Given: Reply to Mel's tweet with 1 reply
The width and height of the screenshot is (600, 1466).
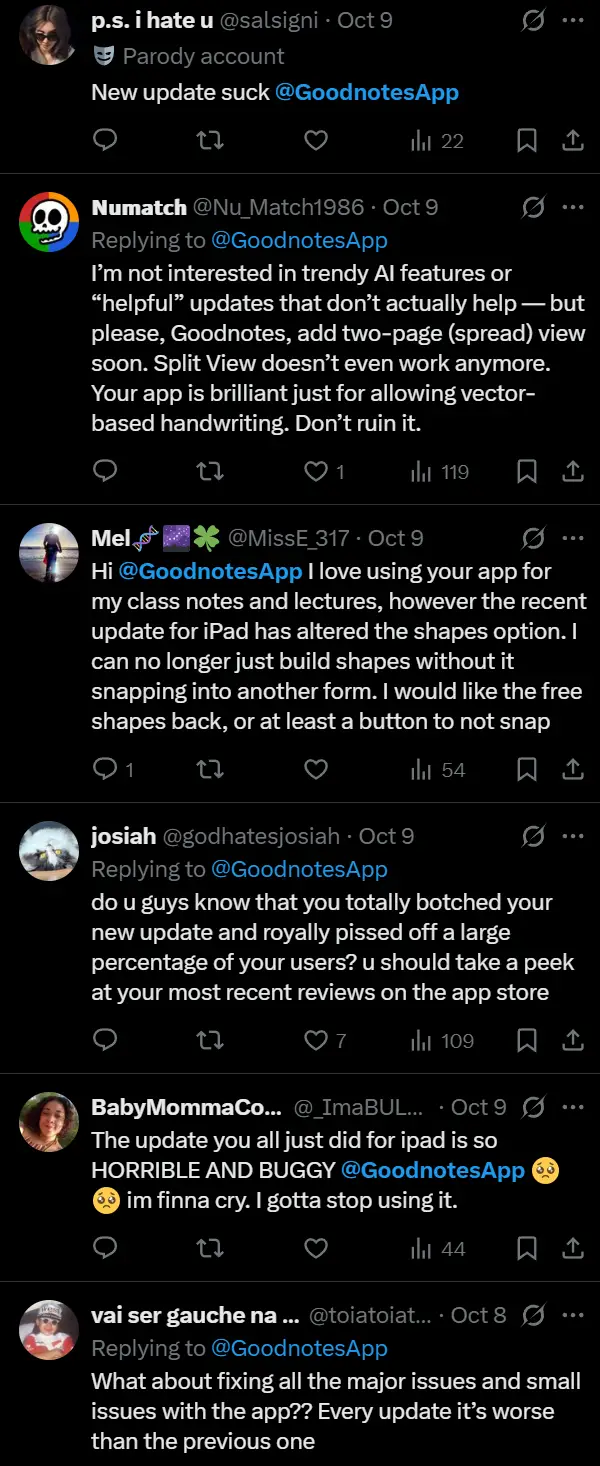Looking at the screenshot, I should pos(105,769).
